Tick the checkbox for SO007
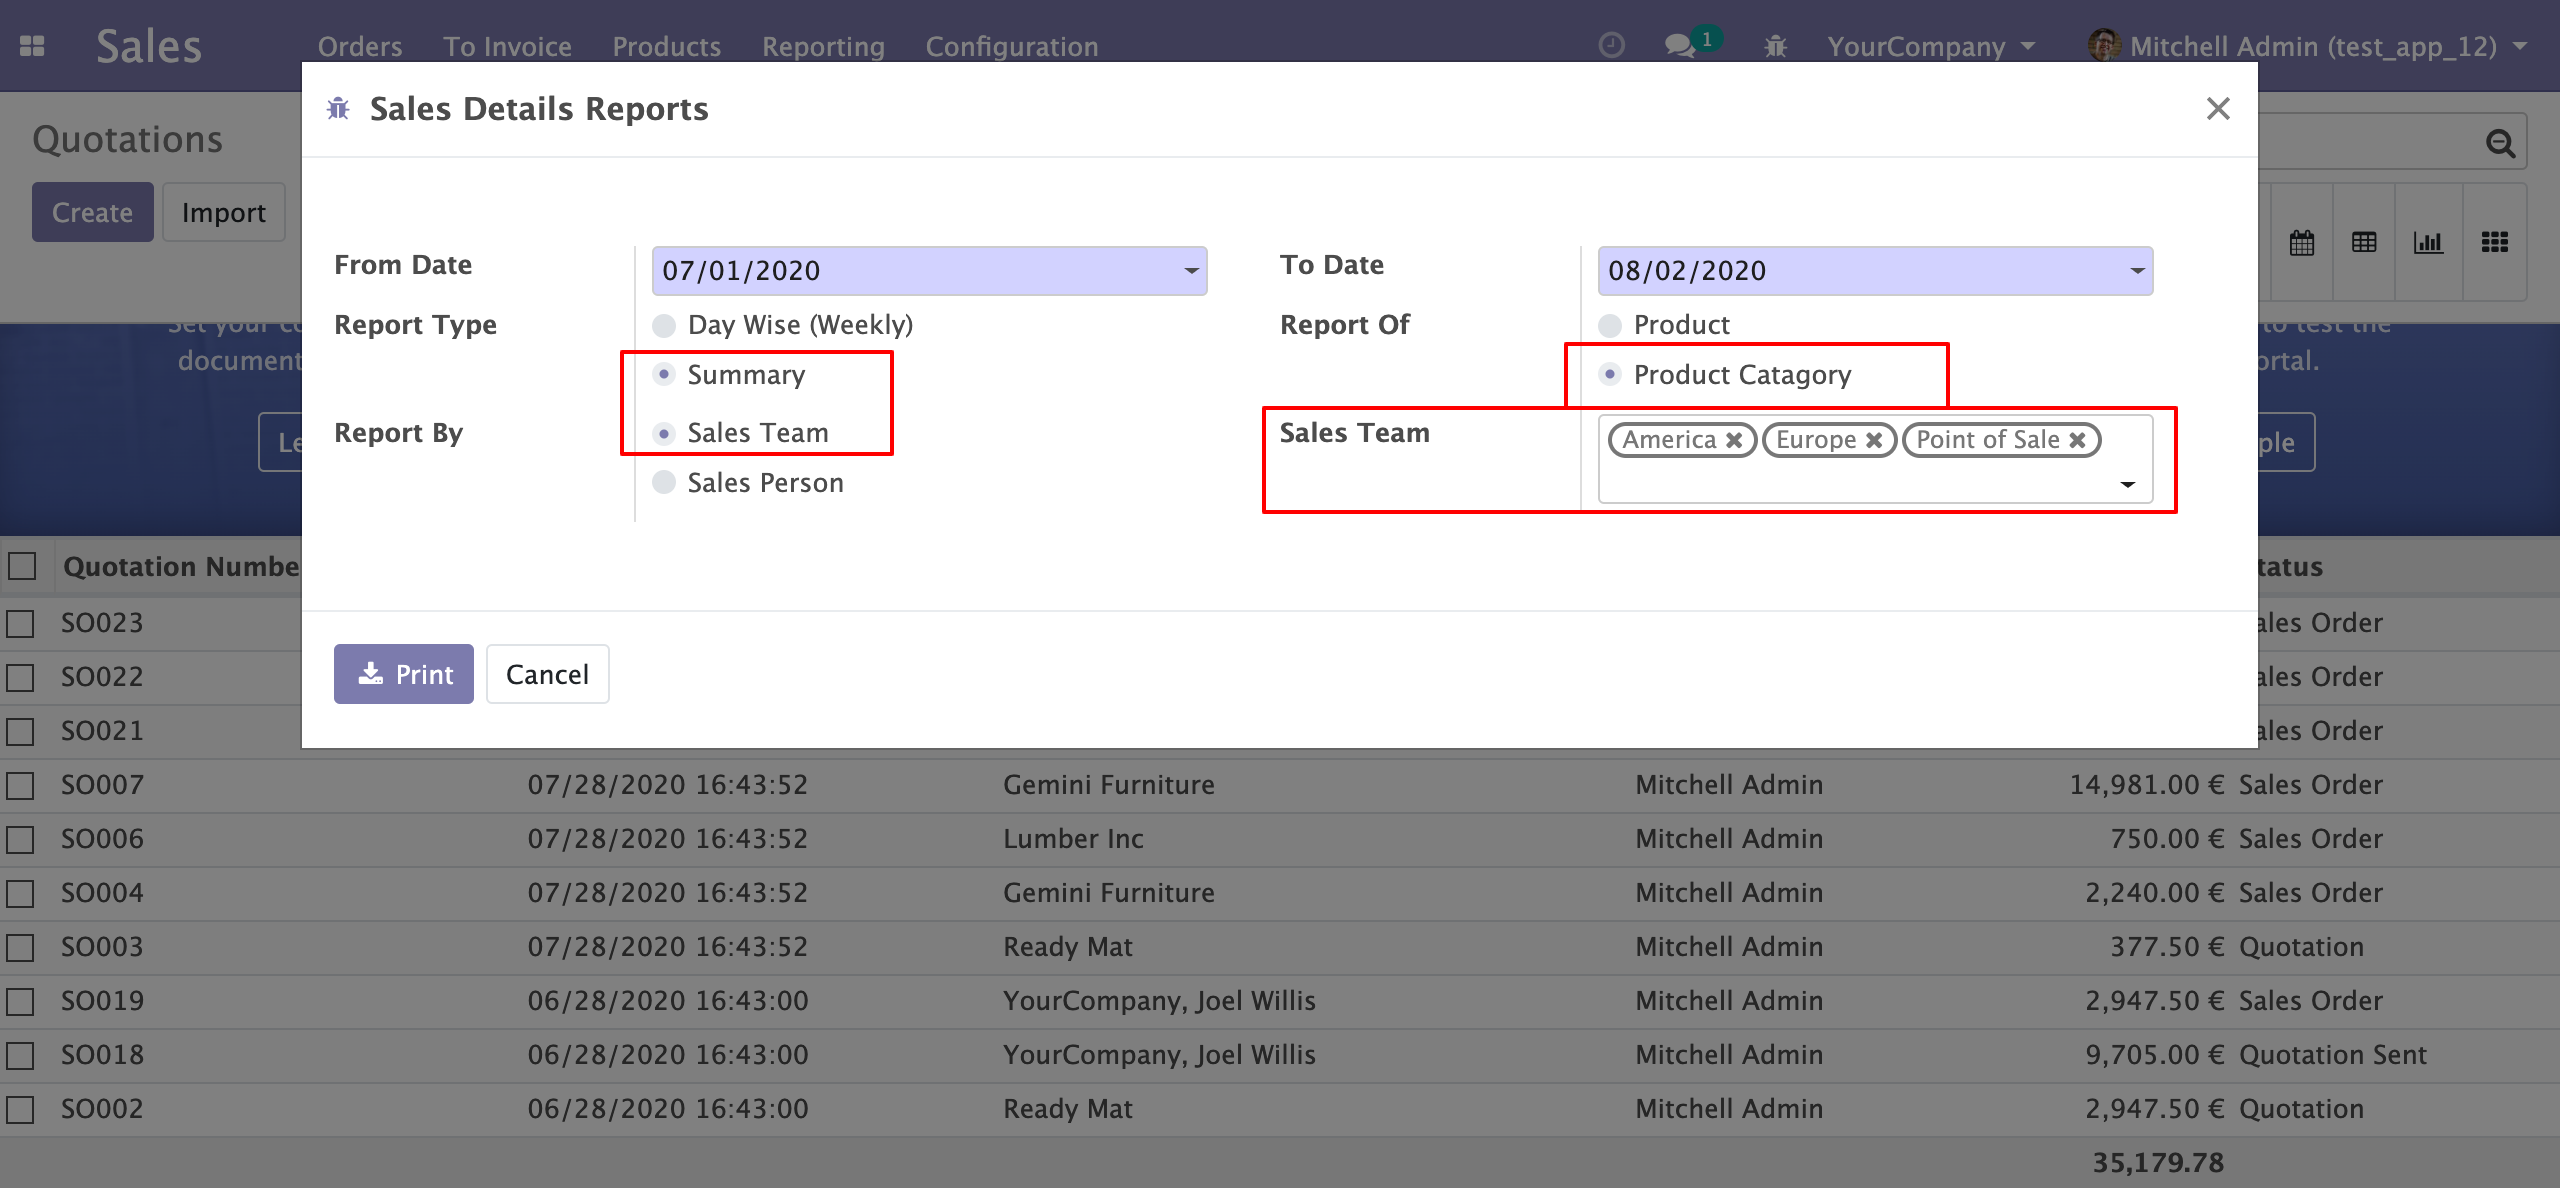This screenshot has height=1188, width=2560. 21,785
